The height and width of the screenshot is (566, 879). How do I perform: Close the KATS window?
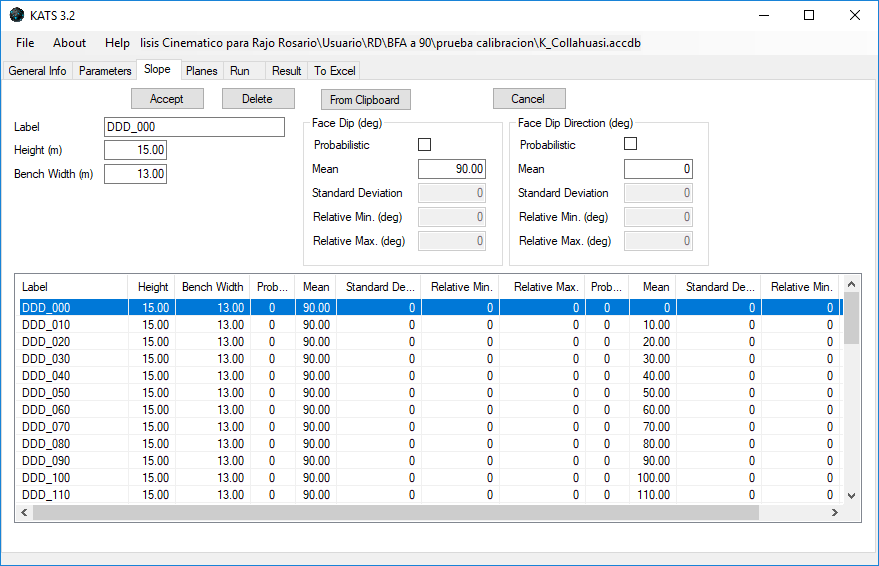tap(854, 15)
